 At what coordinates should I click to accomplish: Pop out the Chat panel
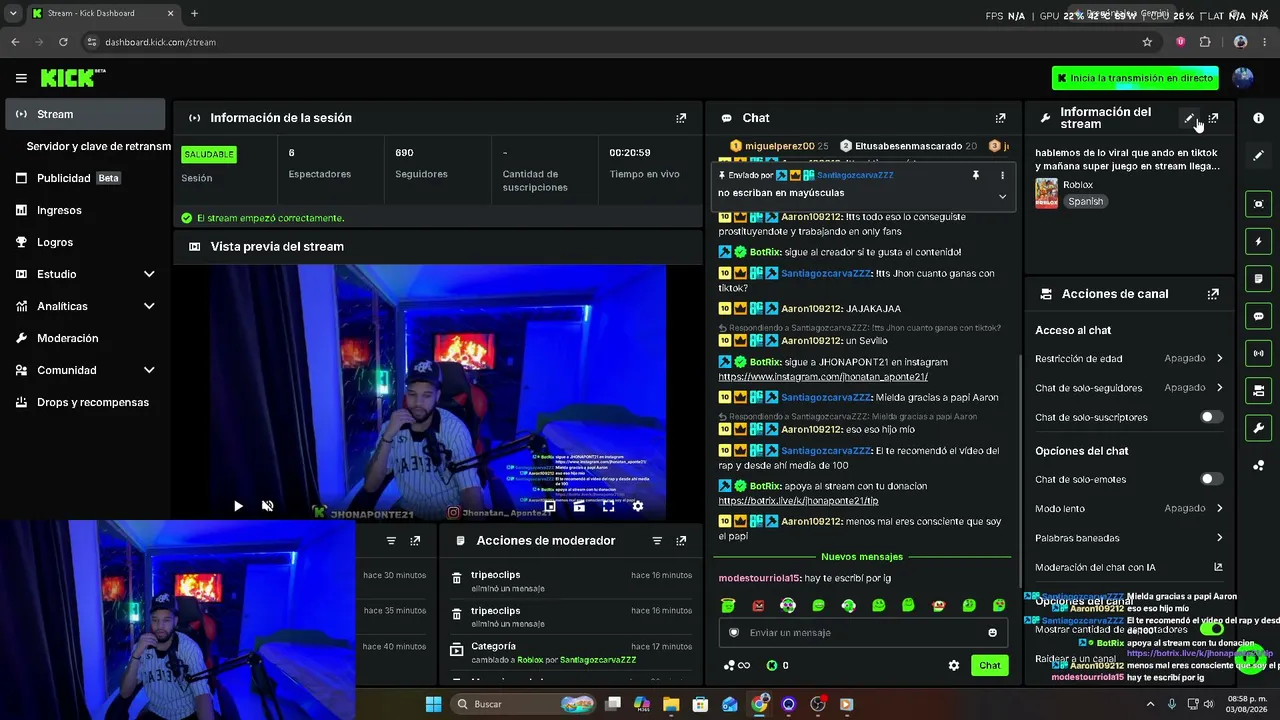point(1000,118)
